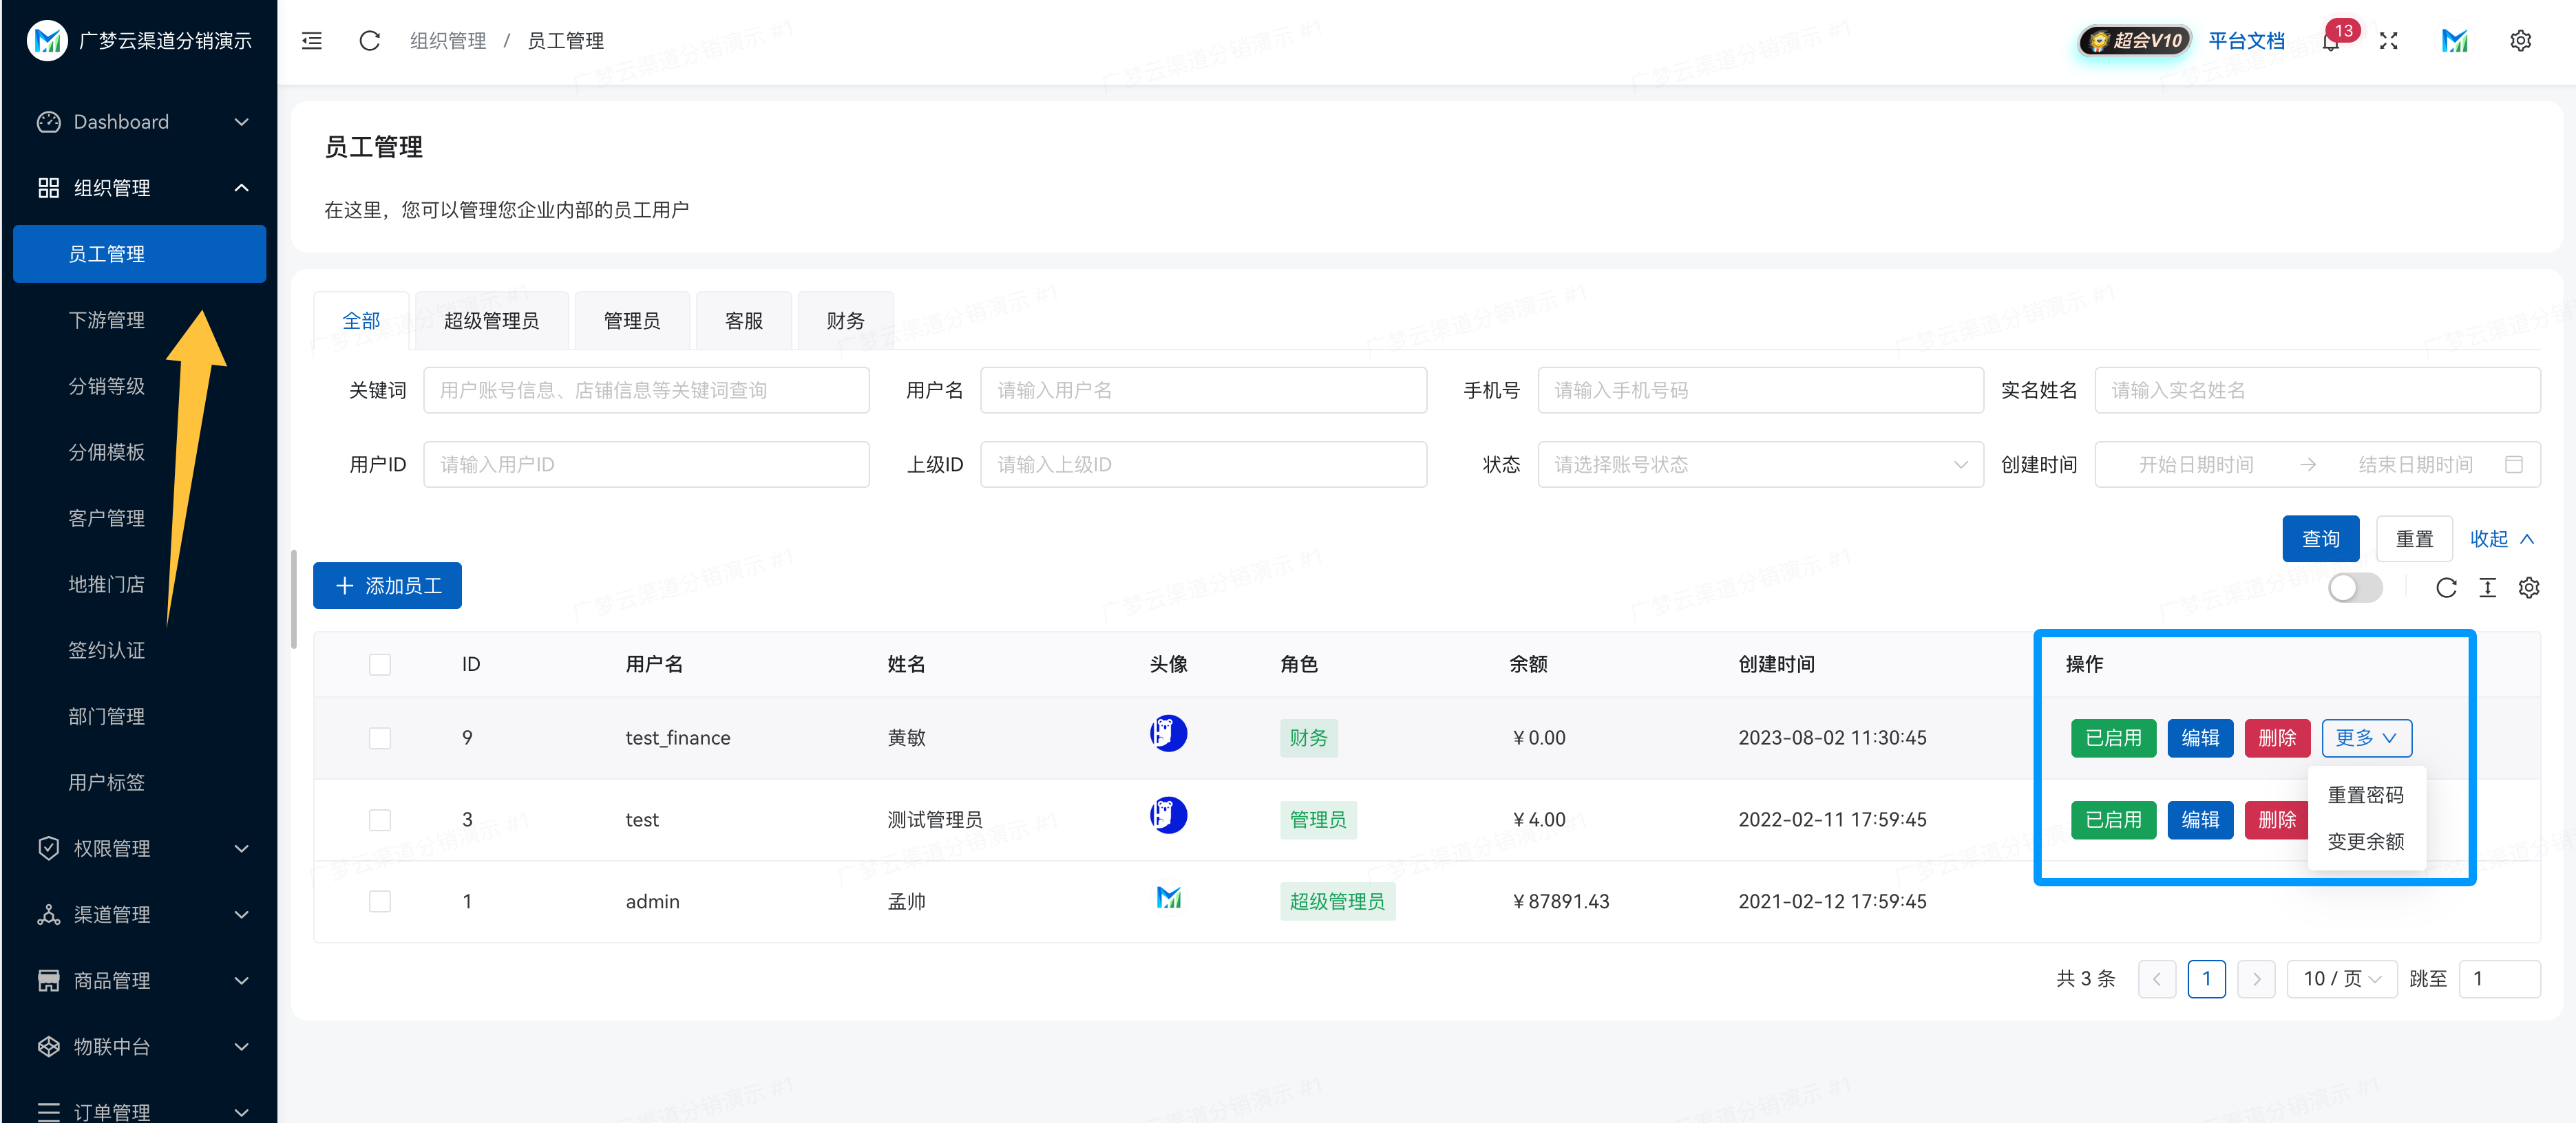This screenshot has width=2576, height=1123.
Task: Collapse the sidebar with the menu fold icon
Action: (x=312, y=41)
